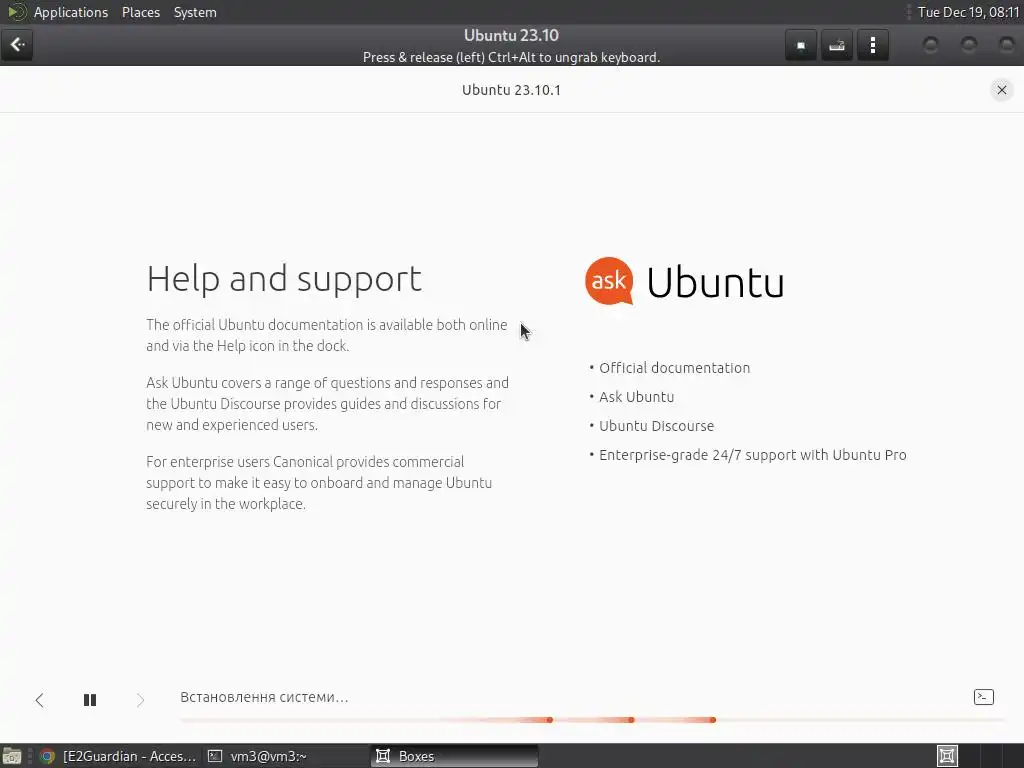Show previous installer slide
This screenshot has width=1024, height=768.
[40, 700]
